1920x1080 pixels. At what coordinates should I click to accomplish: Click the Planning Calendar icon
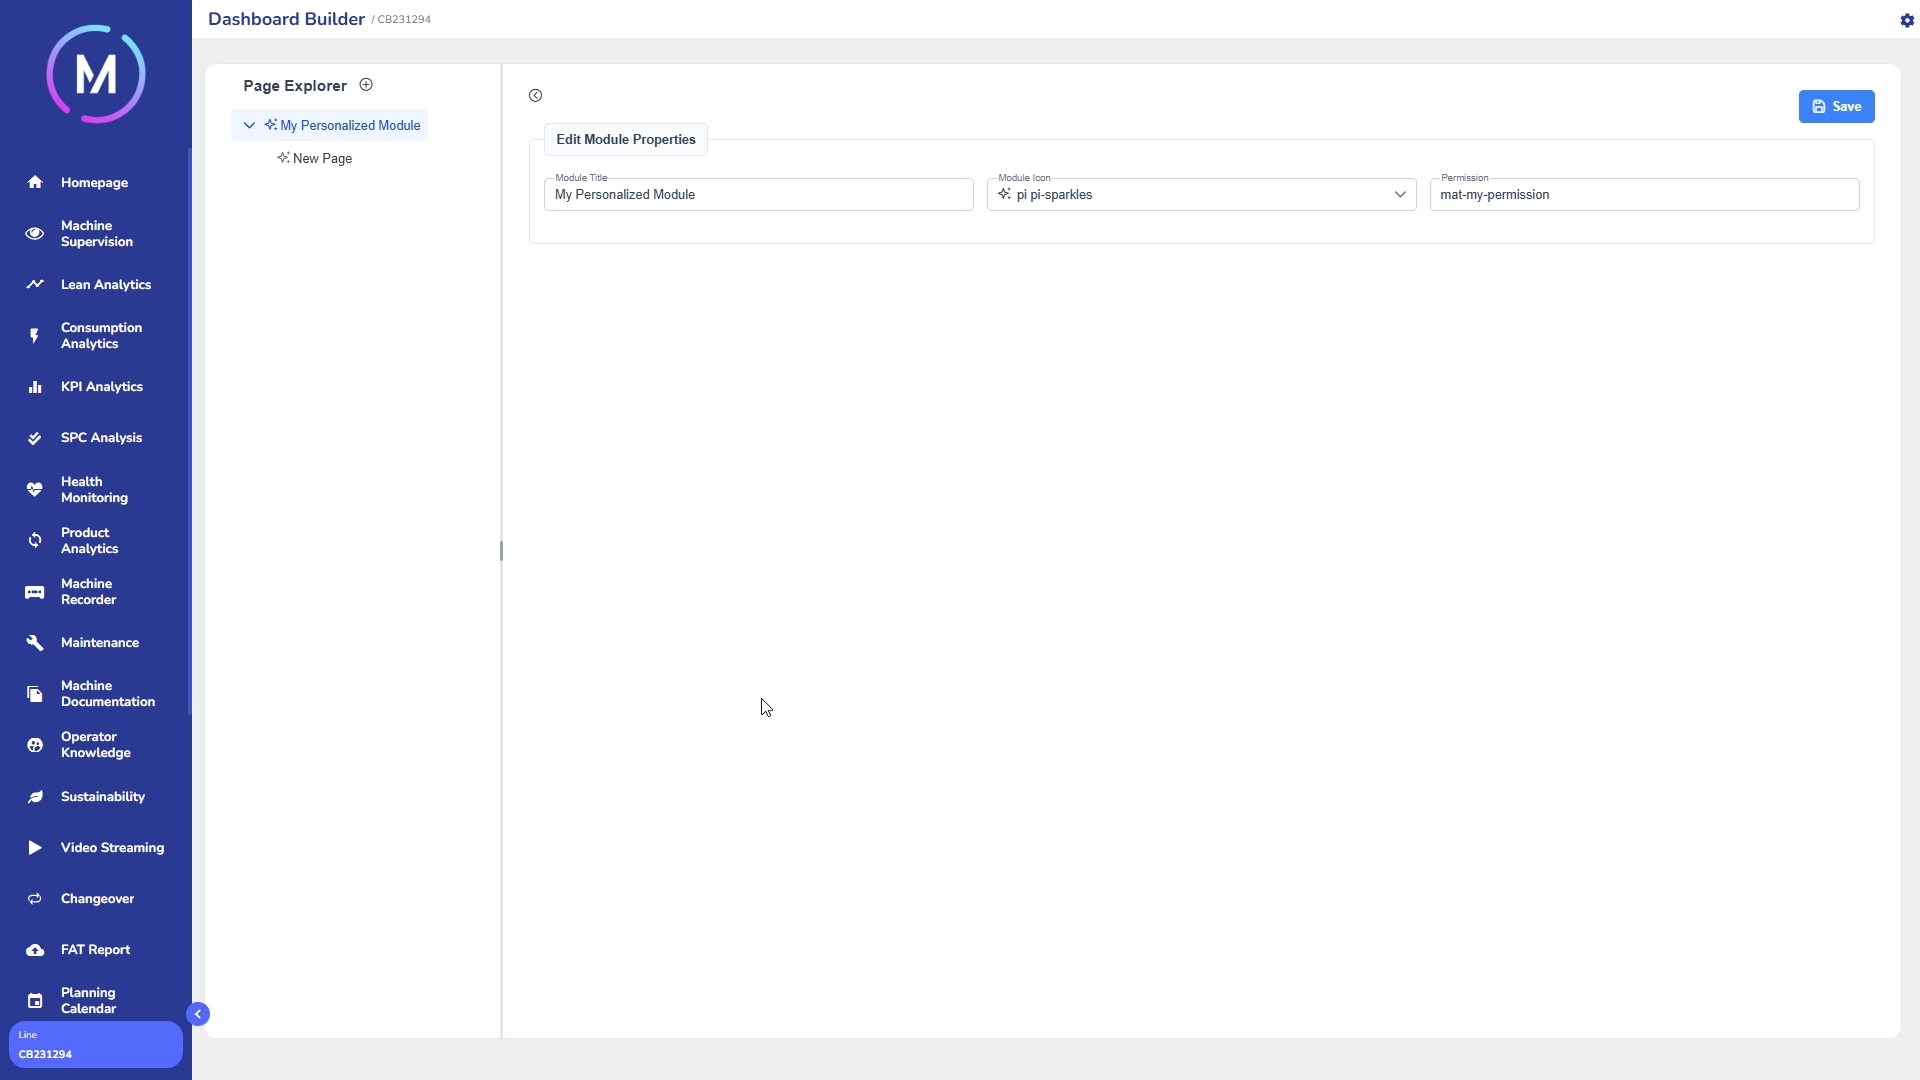(35, 1001)
